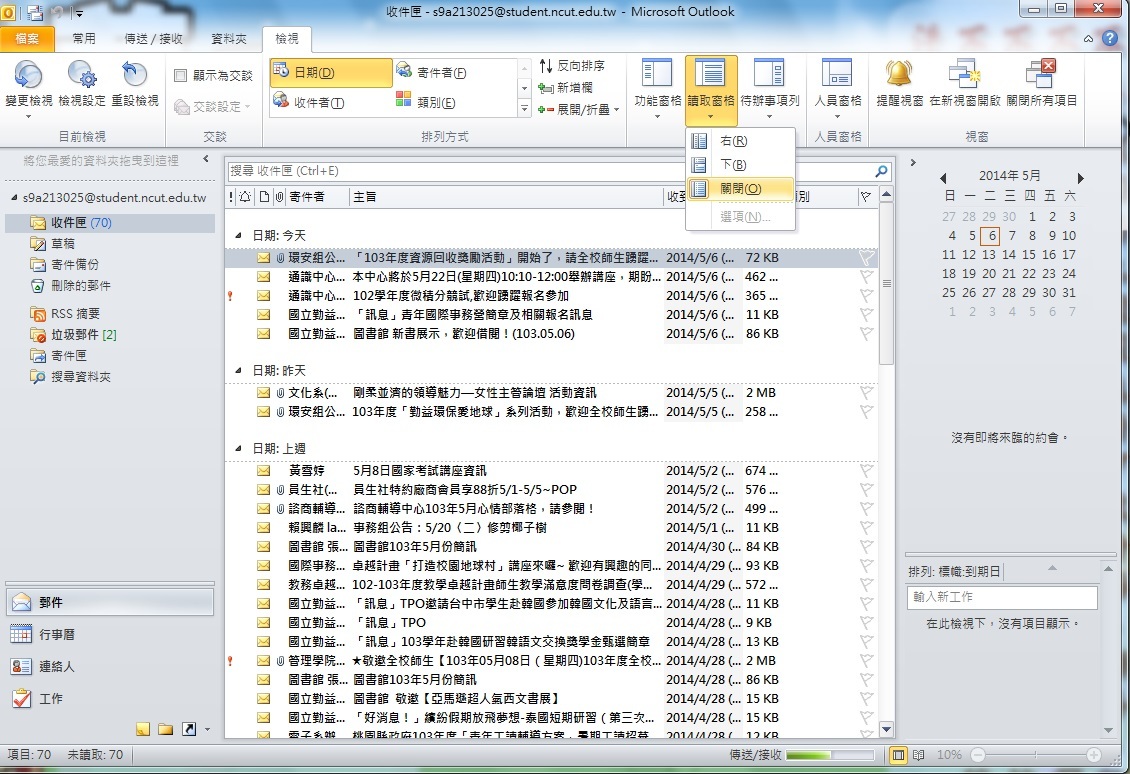The image size is (1130, 774).
Task: Click 反向排序 (Reverse Sort)
Action: point(572,66)
